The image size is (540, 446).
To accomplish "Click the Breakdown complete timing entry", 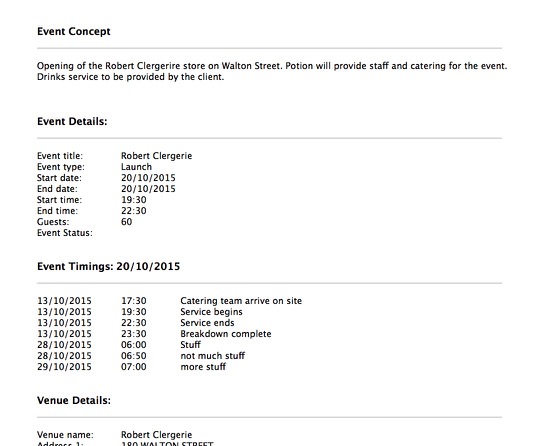I will click(226, 334).
